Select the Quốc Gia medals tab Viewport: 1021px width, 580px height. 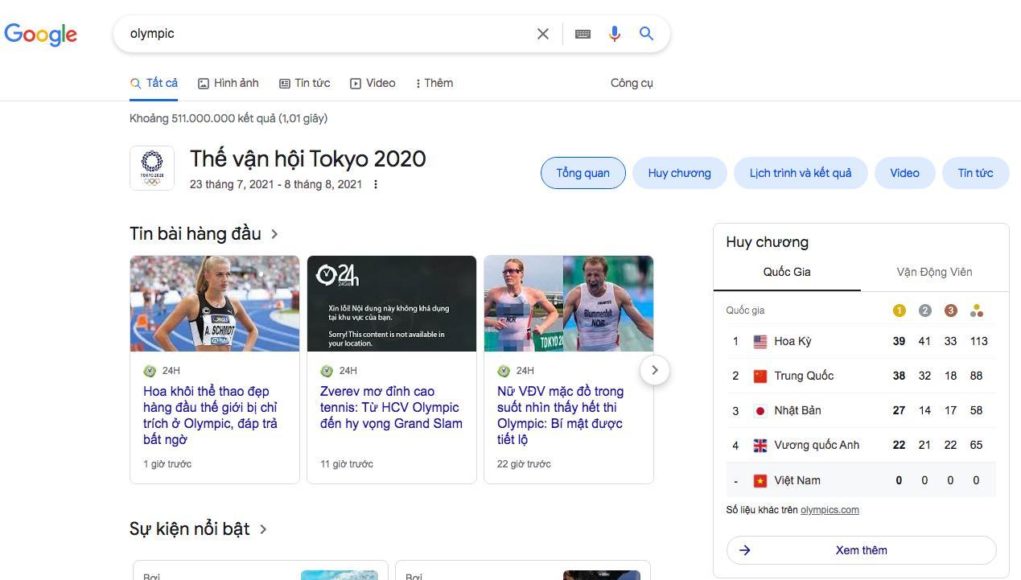coord(787,272)
